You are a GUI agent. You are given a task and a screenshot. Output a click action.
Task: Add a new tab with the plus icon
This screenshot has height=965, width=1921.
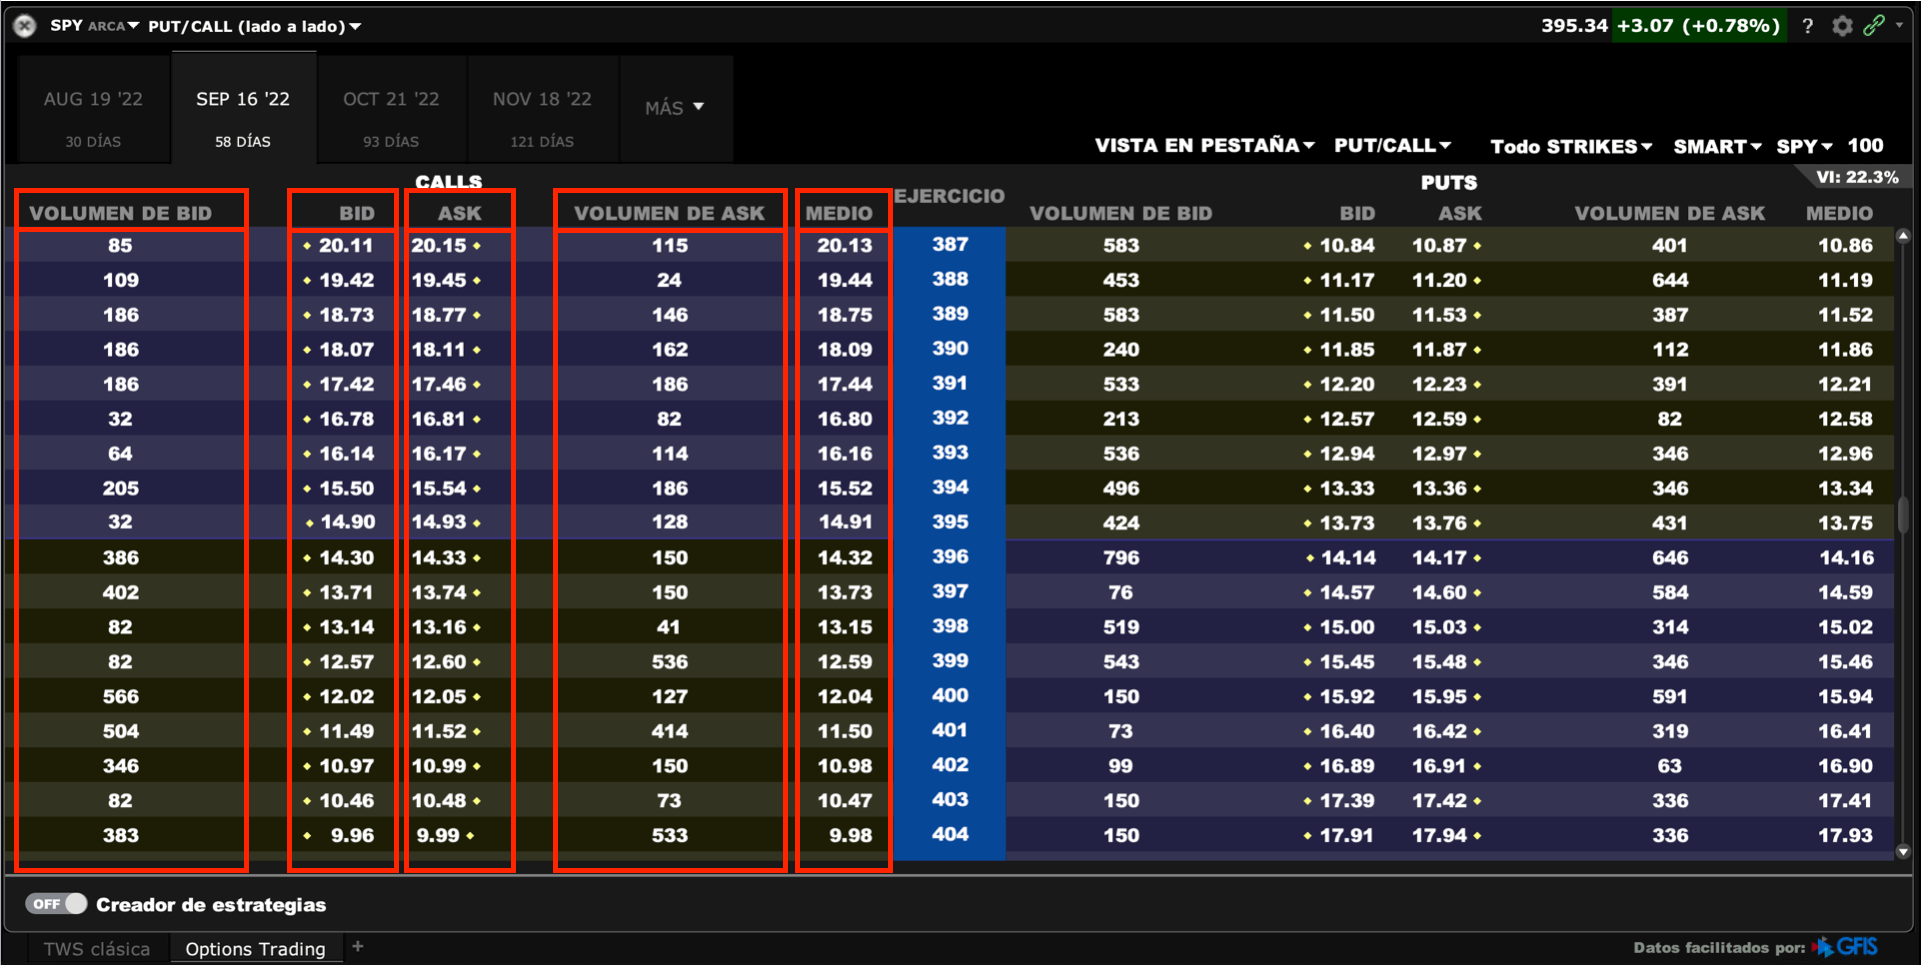[x=358, y=946]
